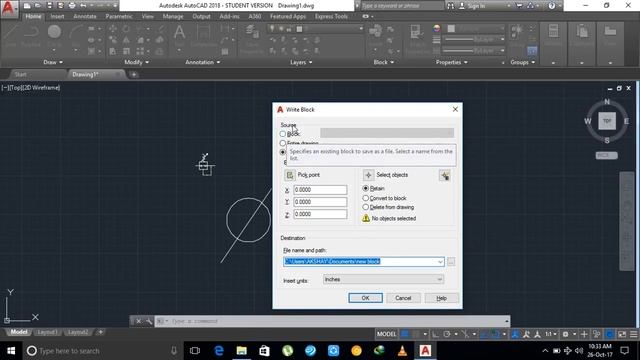The image size is (640, 360).
Task: Open Quick Select icon in Write Block dialog
Action: coord(445,176)
